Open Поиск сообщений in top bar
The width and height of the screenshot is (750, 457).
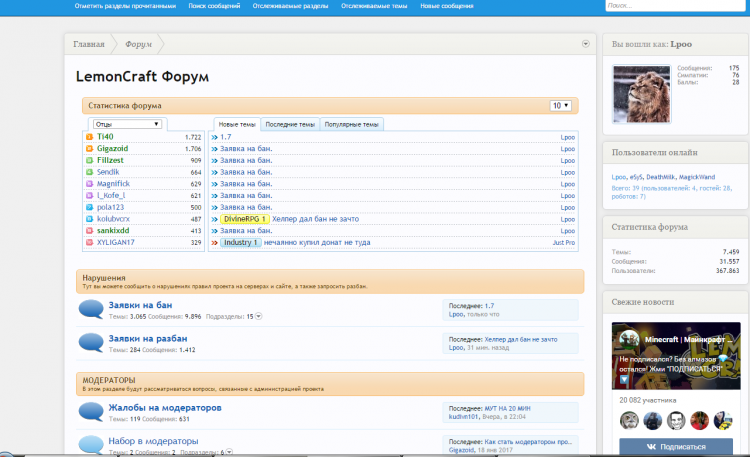214,6
